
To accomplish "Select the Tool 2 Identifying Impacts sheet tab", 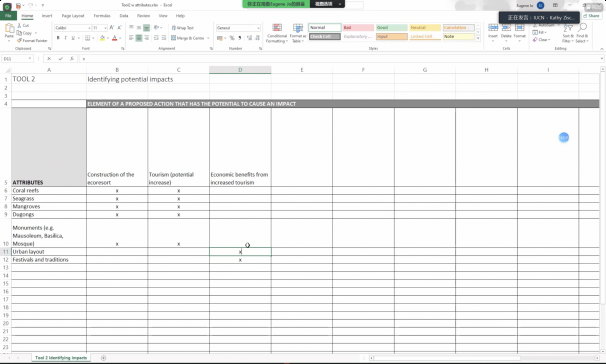I will click(61, 358).
